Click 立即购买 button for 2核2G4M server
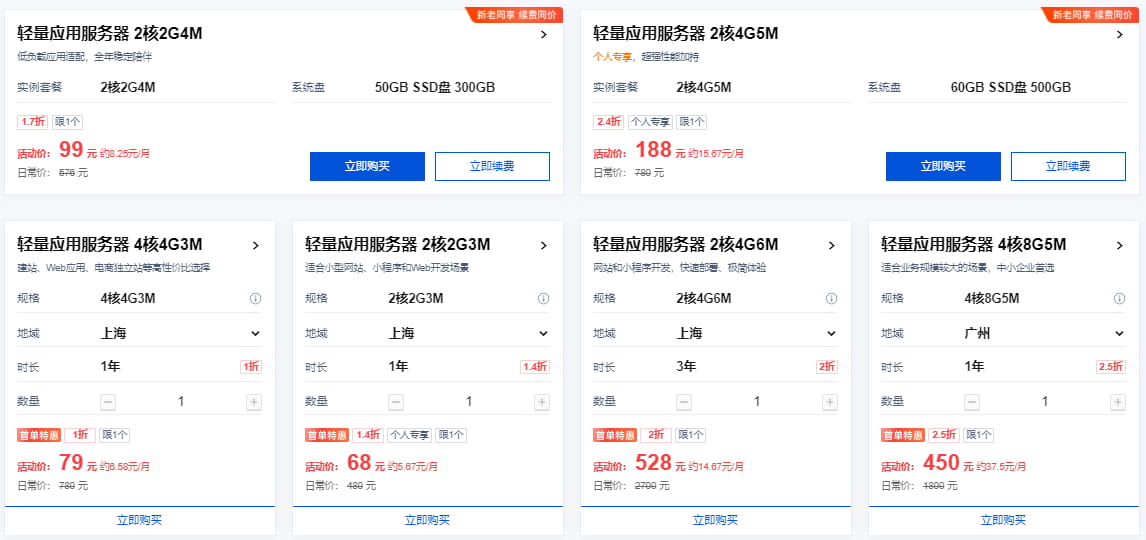 (367, 166)
